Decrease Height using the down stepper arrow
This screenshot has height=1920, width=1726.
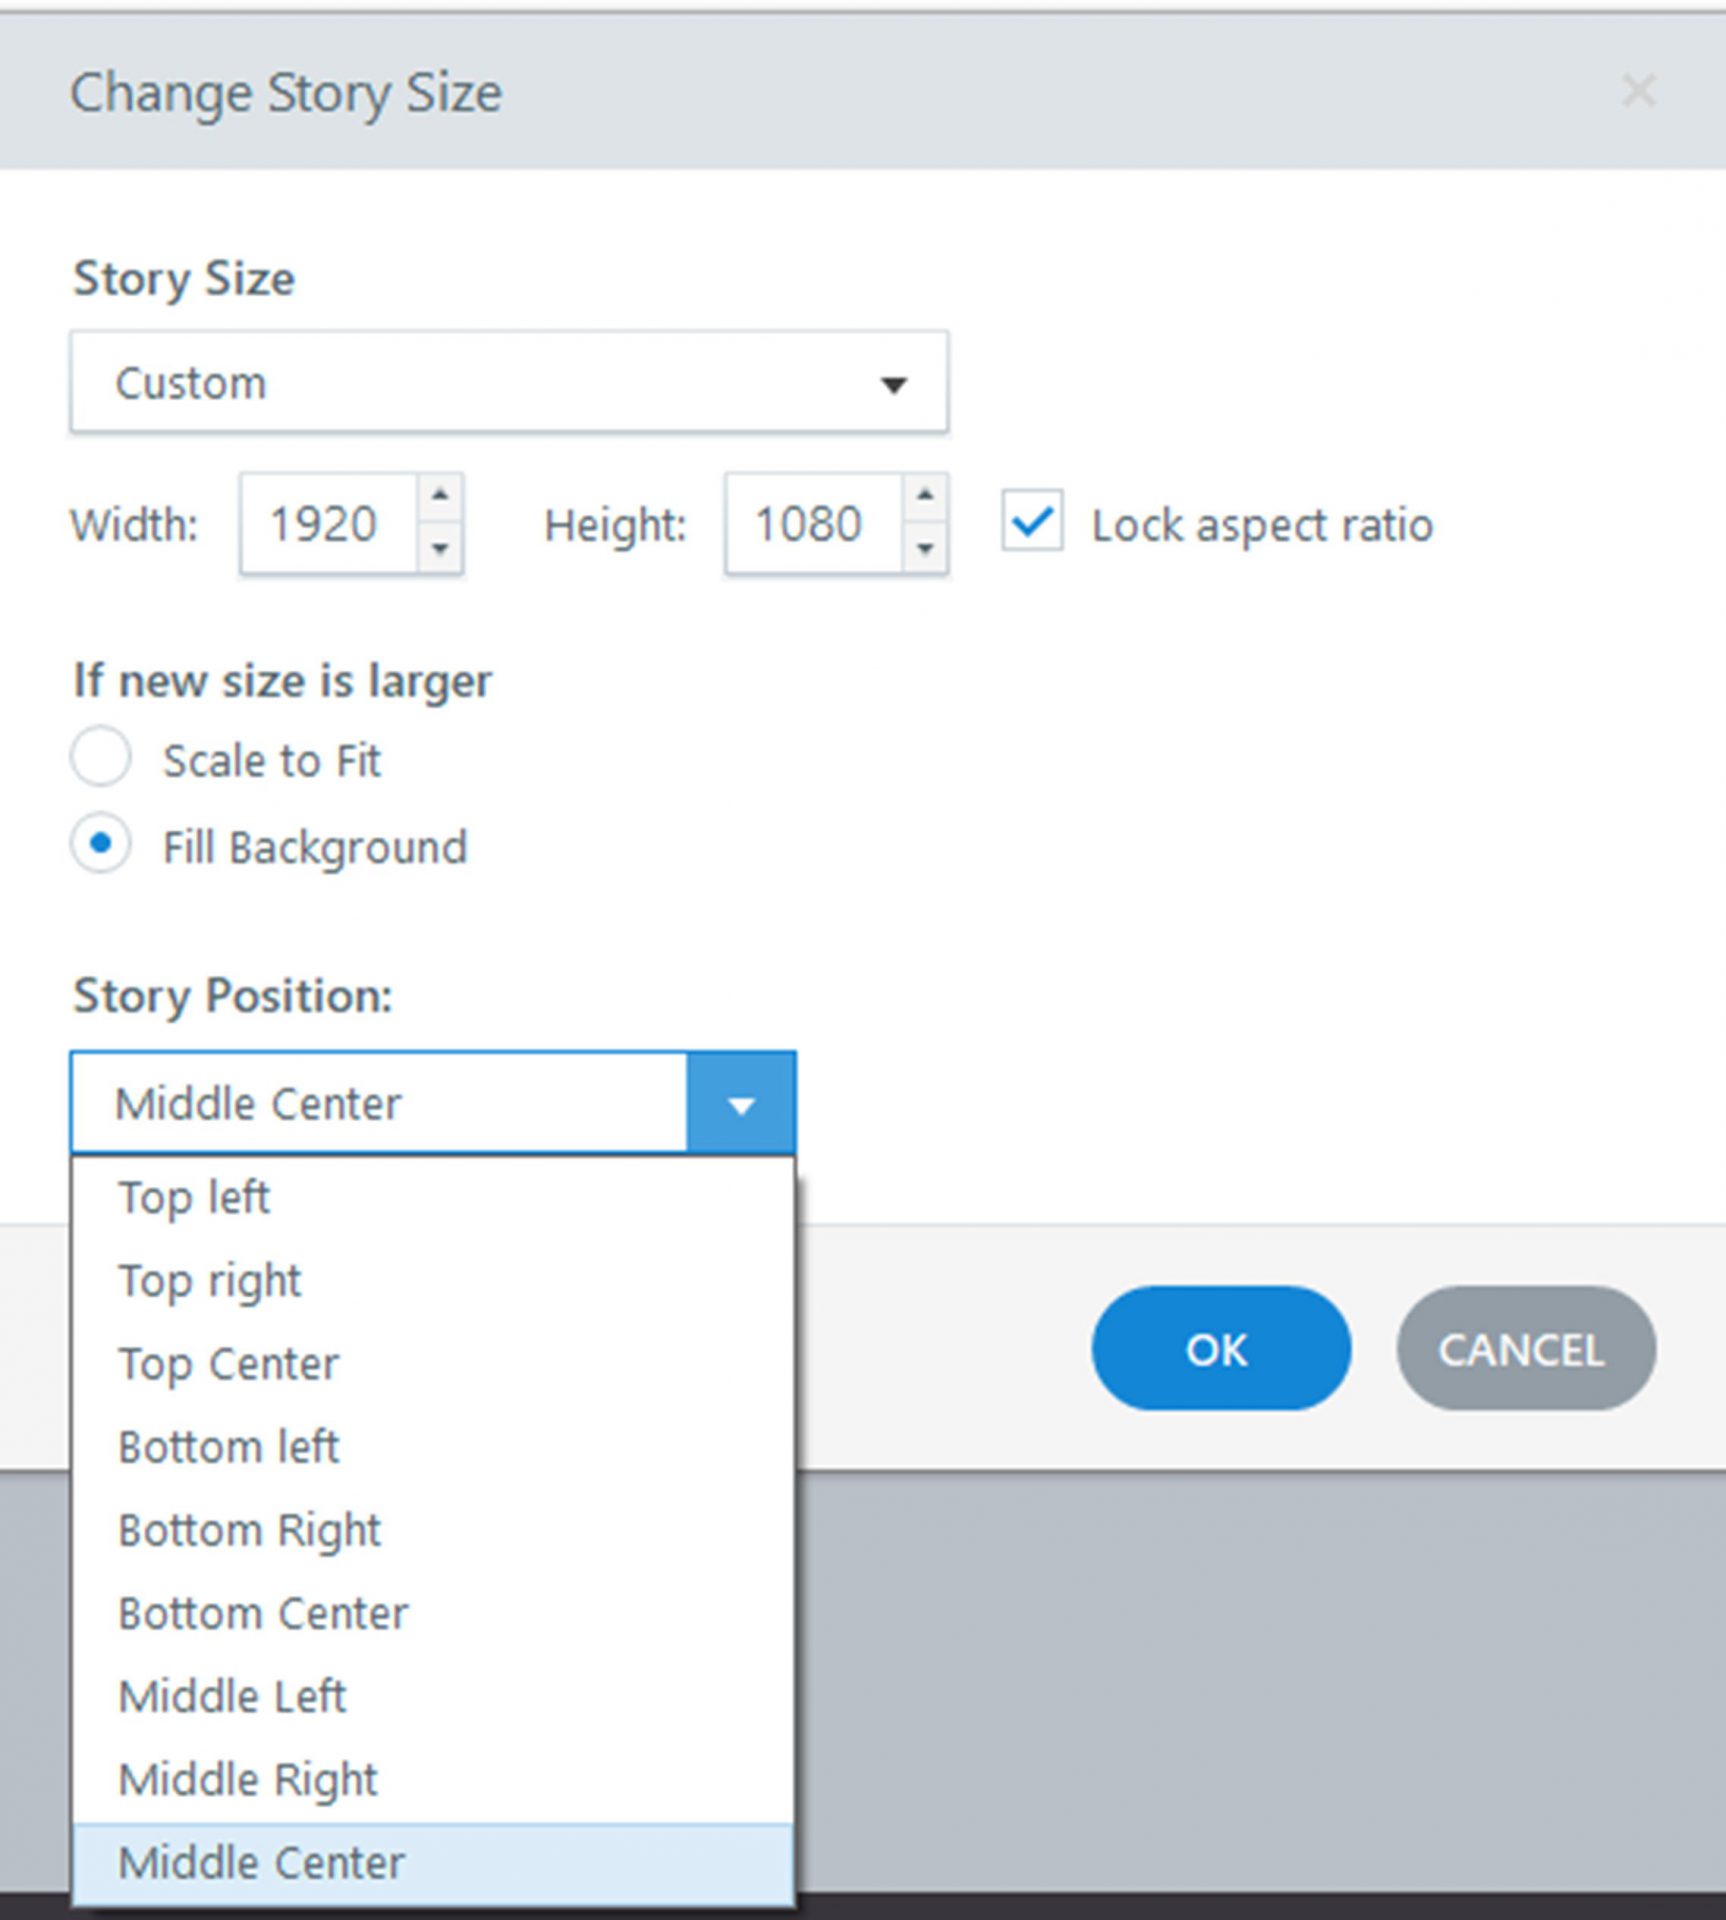(x=925, y=551)
